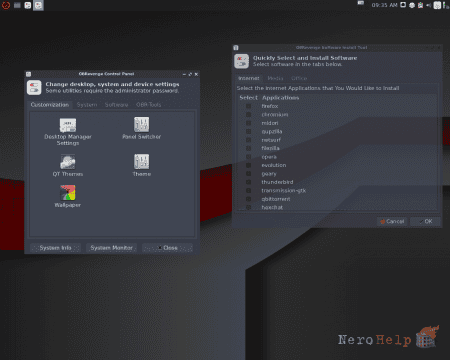Image resolution: width=450 pixels, height=360 pixels.
Task: Click Close button at Control Panel bottom
Action: 167,248
